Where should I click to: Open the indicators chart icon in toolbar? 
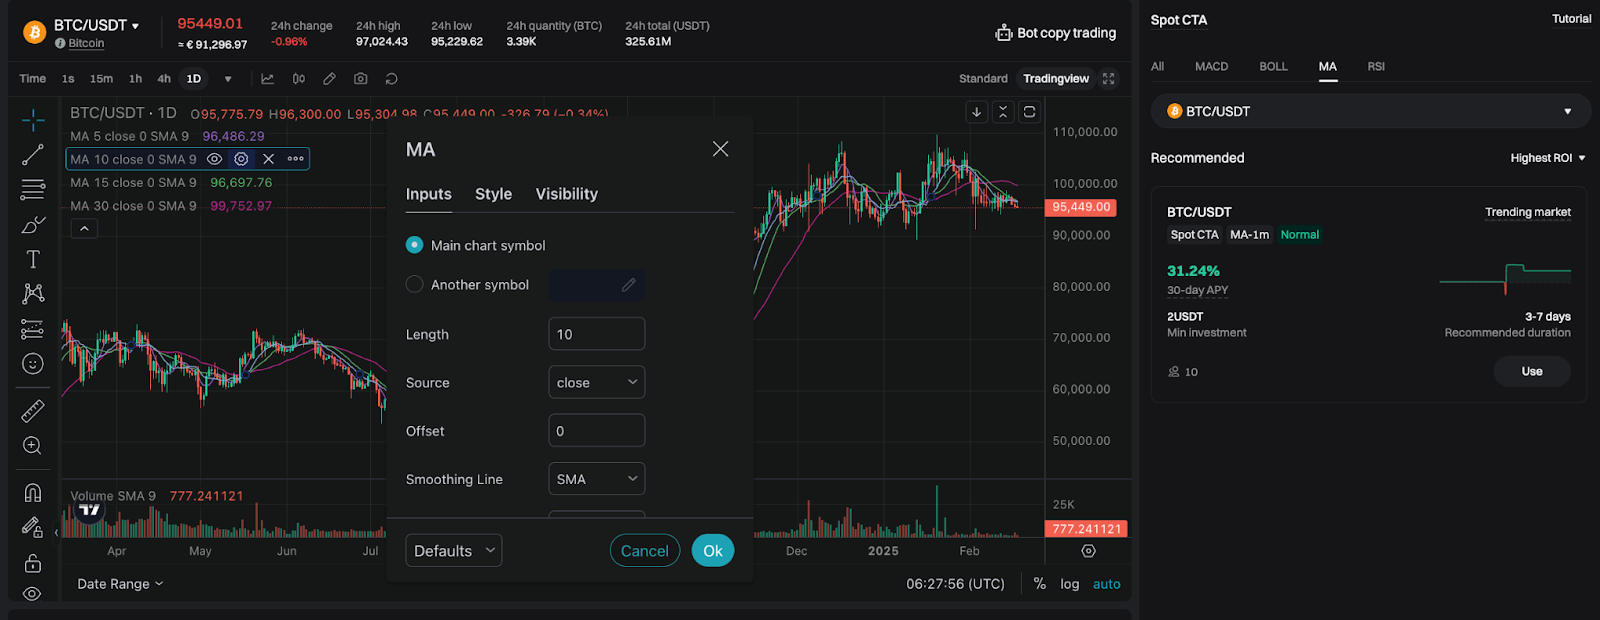268,78
